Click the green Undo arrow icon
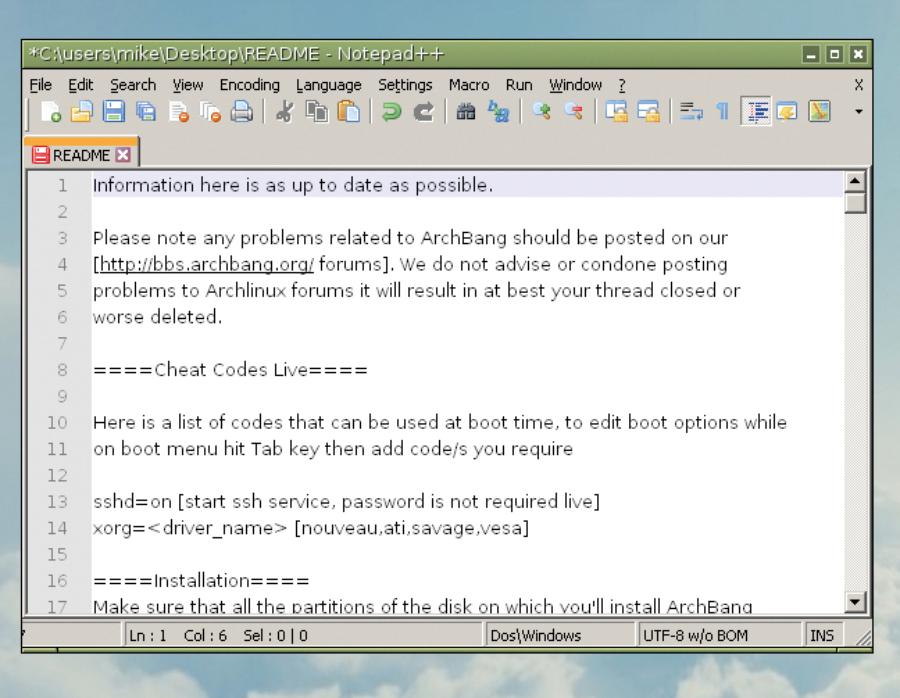900x698 pixels. point(391,111)
